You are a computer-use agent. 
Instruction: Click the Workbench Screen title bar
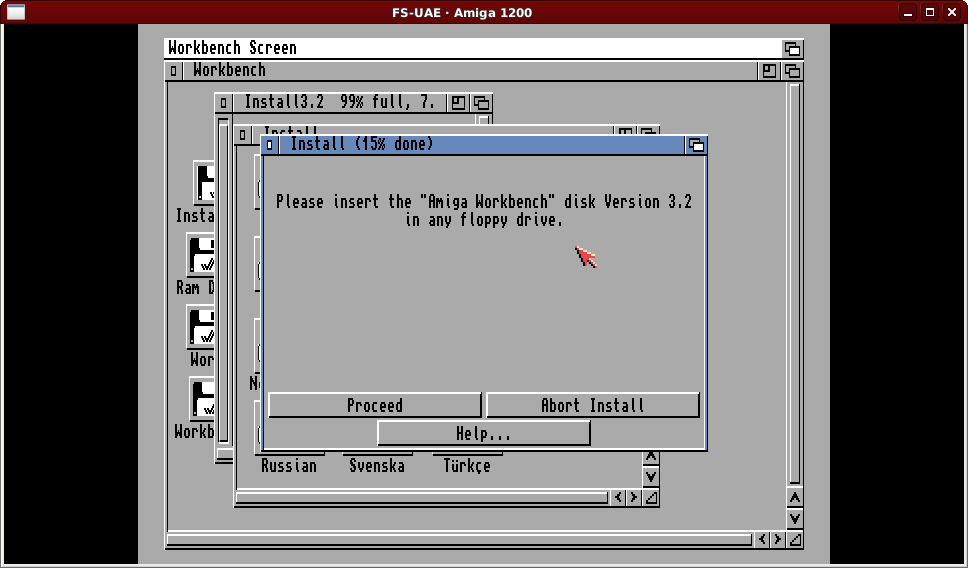(x=473, y=48)
